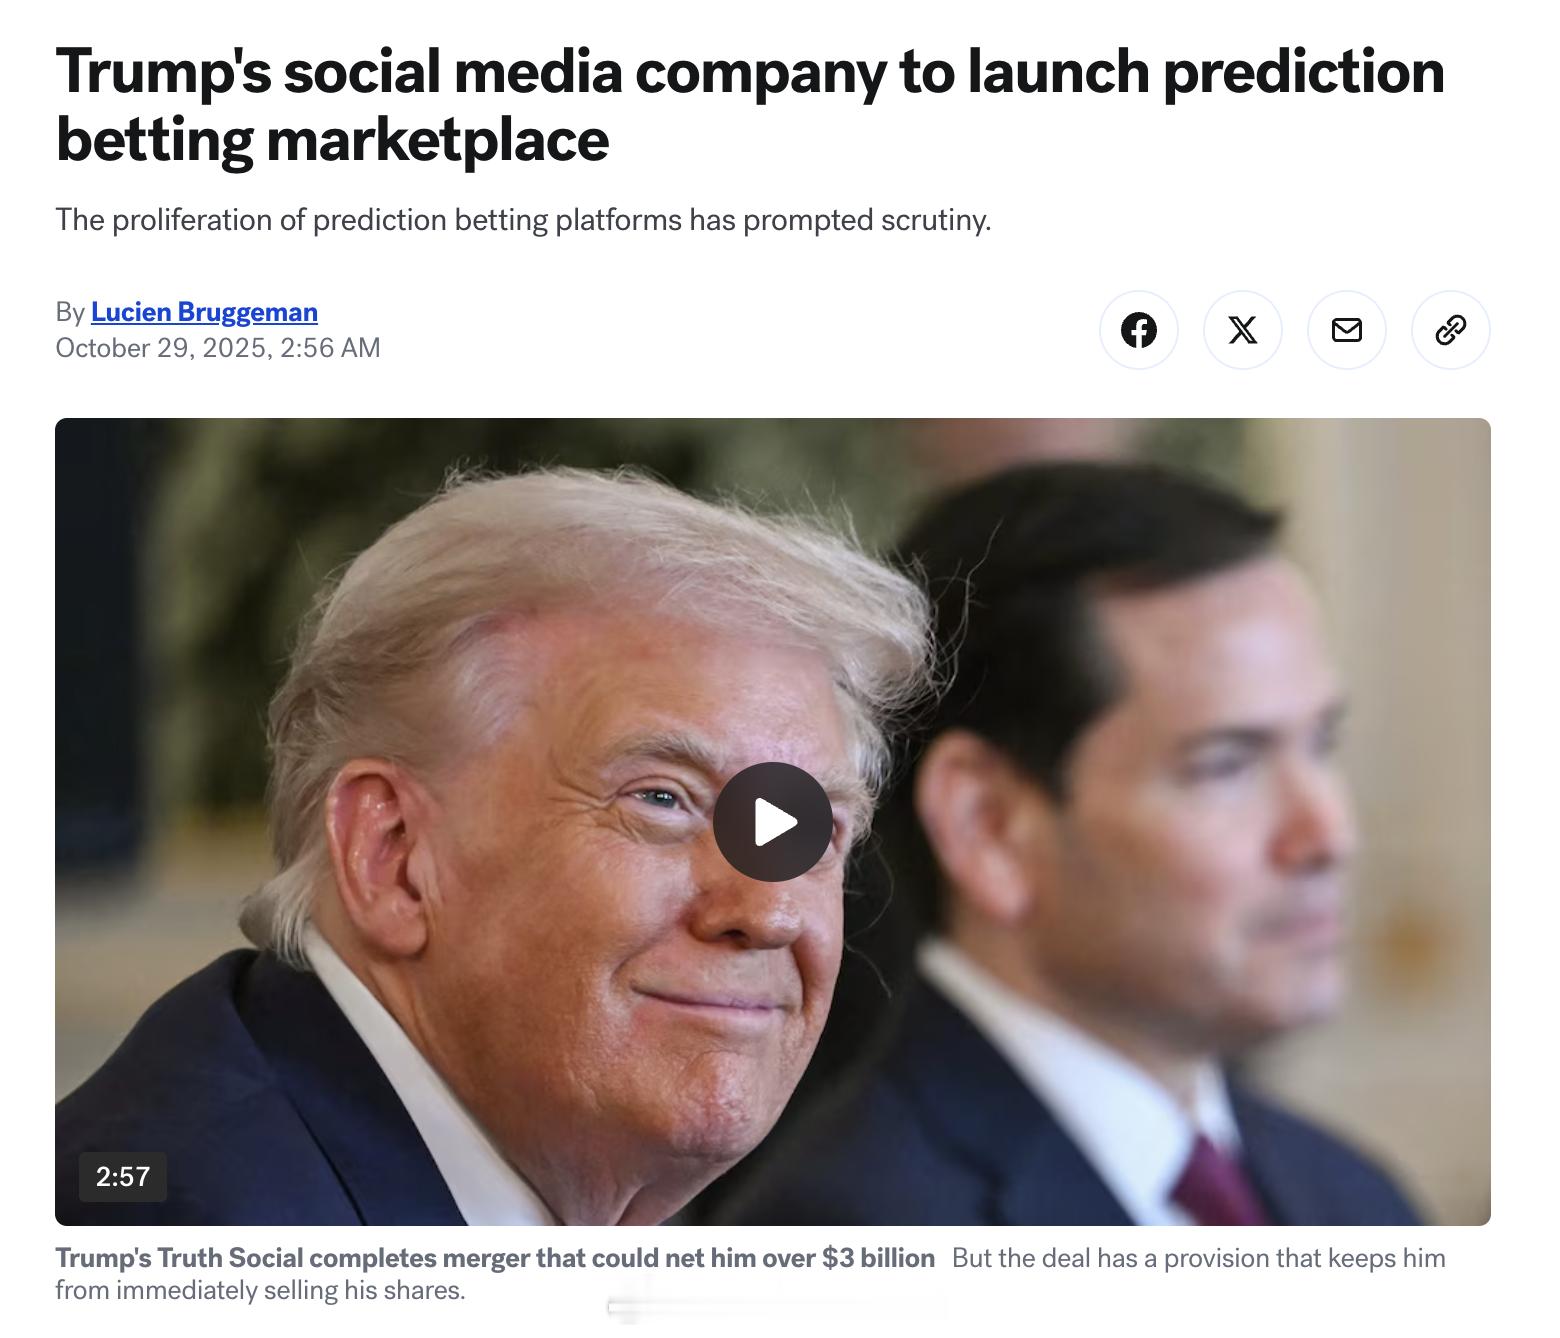Viewport: 1560px width, 1338px height.
Task: Open Lucien Bruggeman's author page
Action: [x=204, y=312]
